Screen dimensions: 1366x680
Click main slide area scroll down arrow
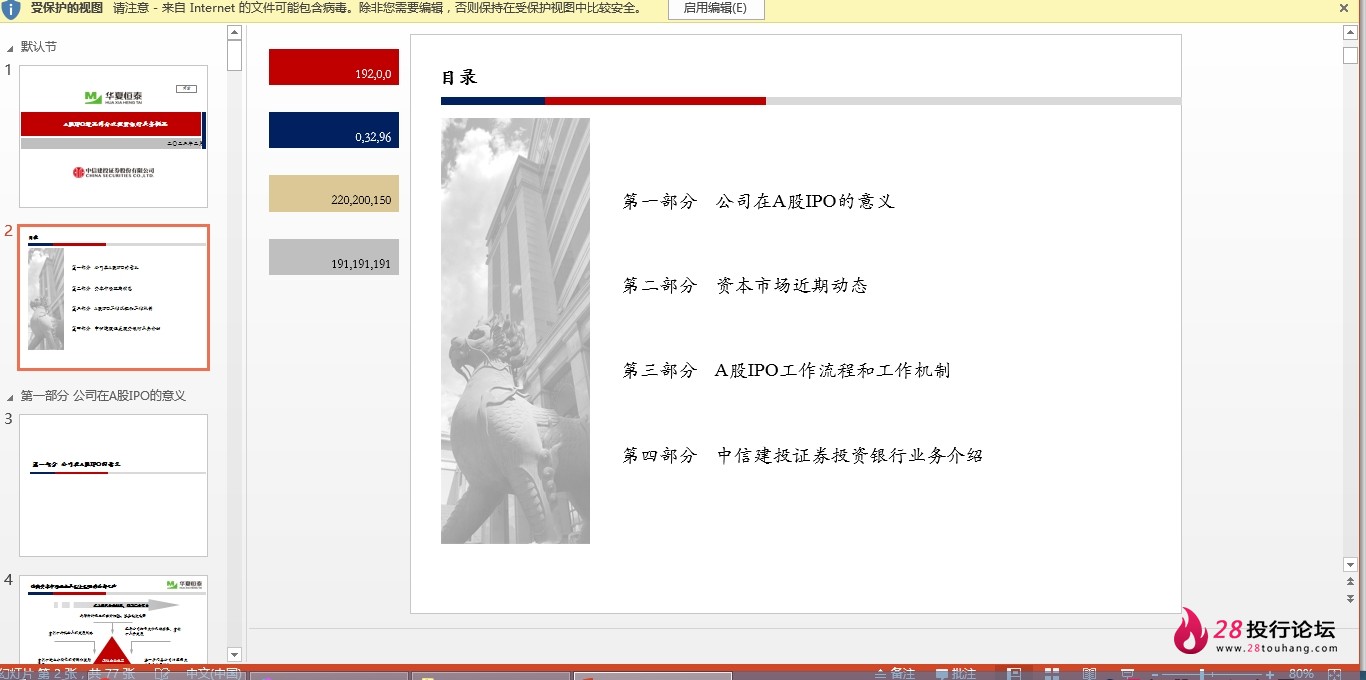pyautogui.click(x=1350, y=565)
